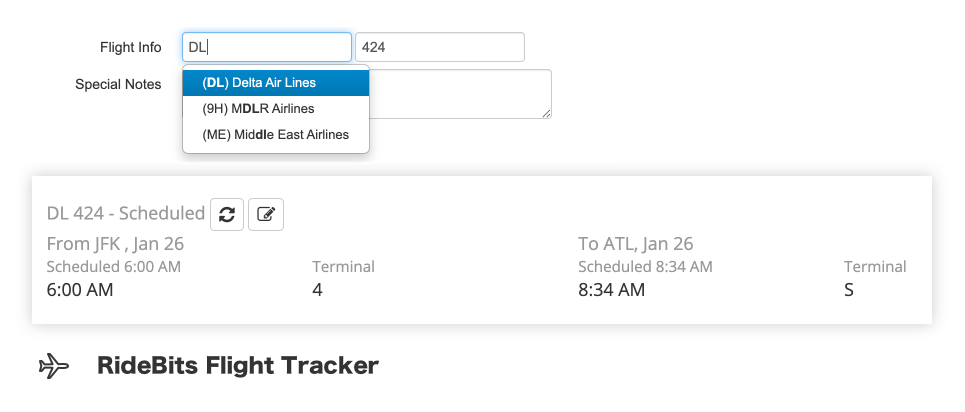
Task: Click the edit flight details icon
Action: (266, 214)
